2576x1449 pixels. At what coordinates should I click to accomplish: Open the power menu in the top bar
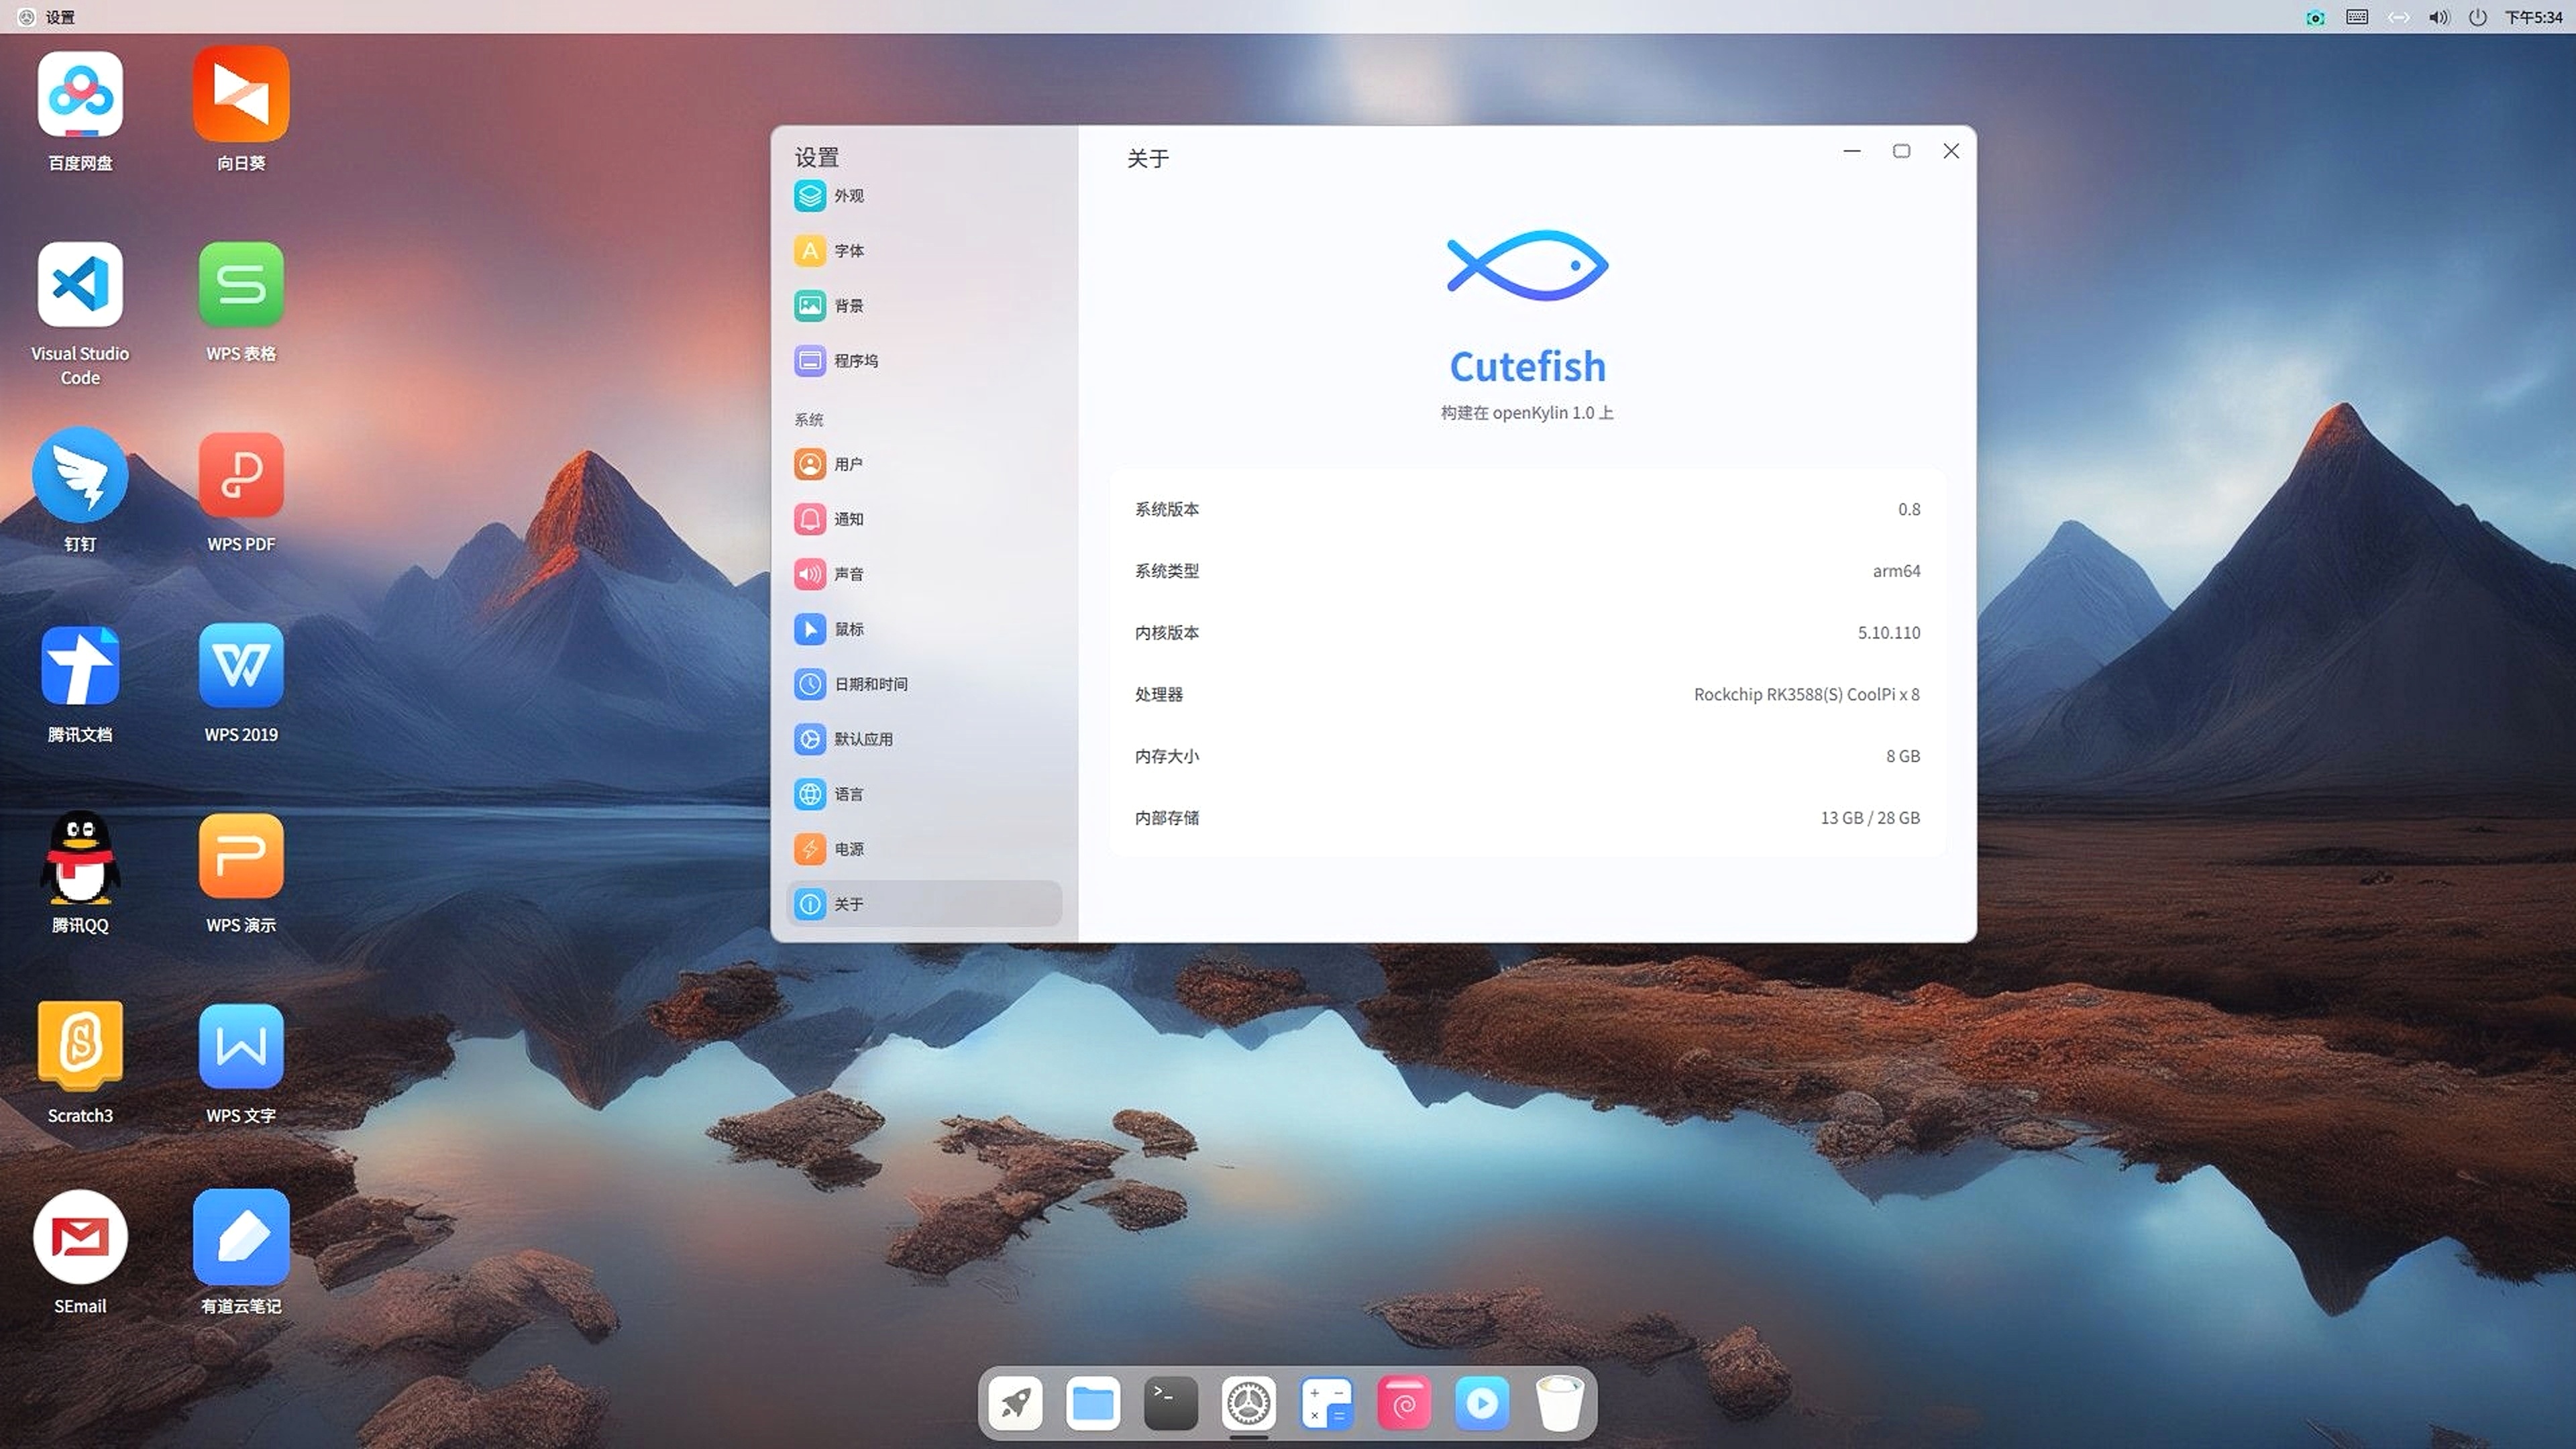[2477, 17]
